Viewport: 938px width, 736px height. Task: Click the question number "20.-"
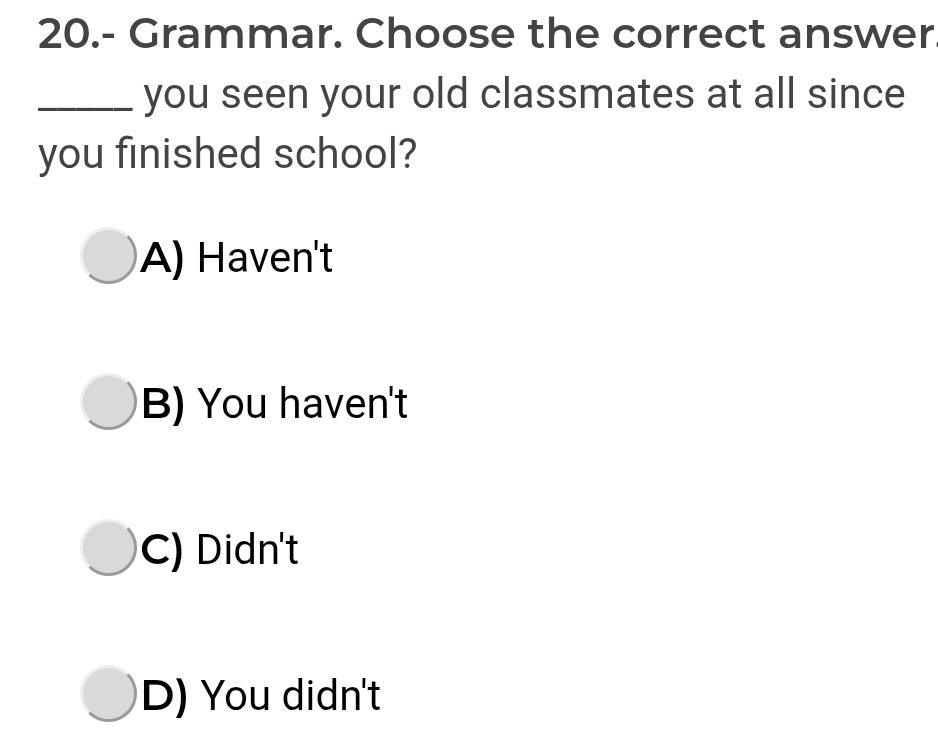pyautogui.click(x=78, y=35)
